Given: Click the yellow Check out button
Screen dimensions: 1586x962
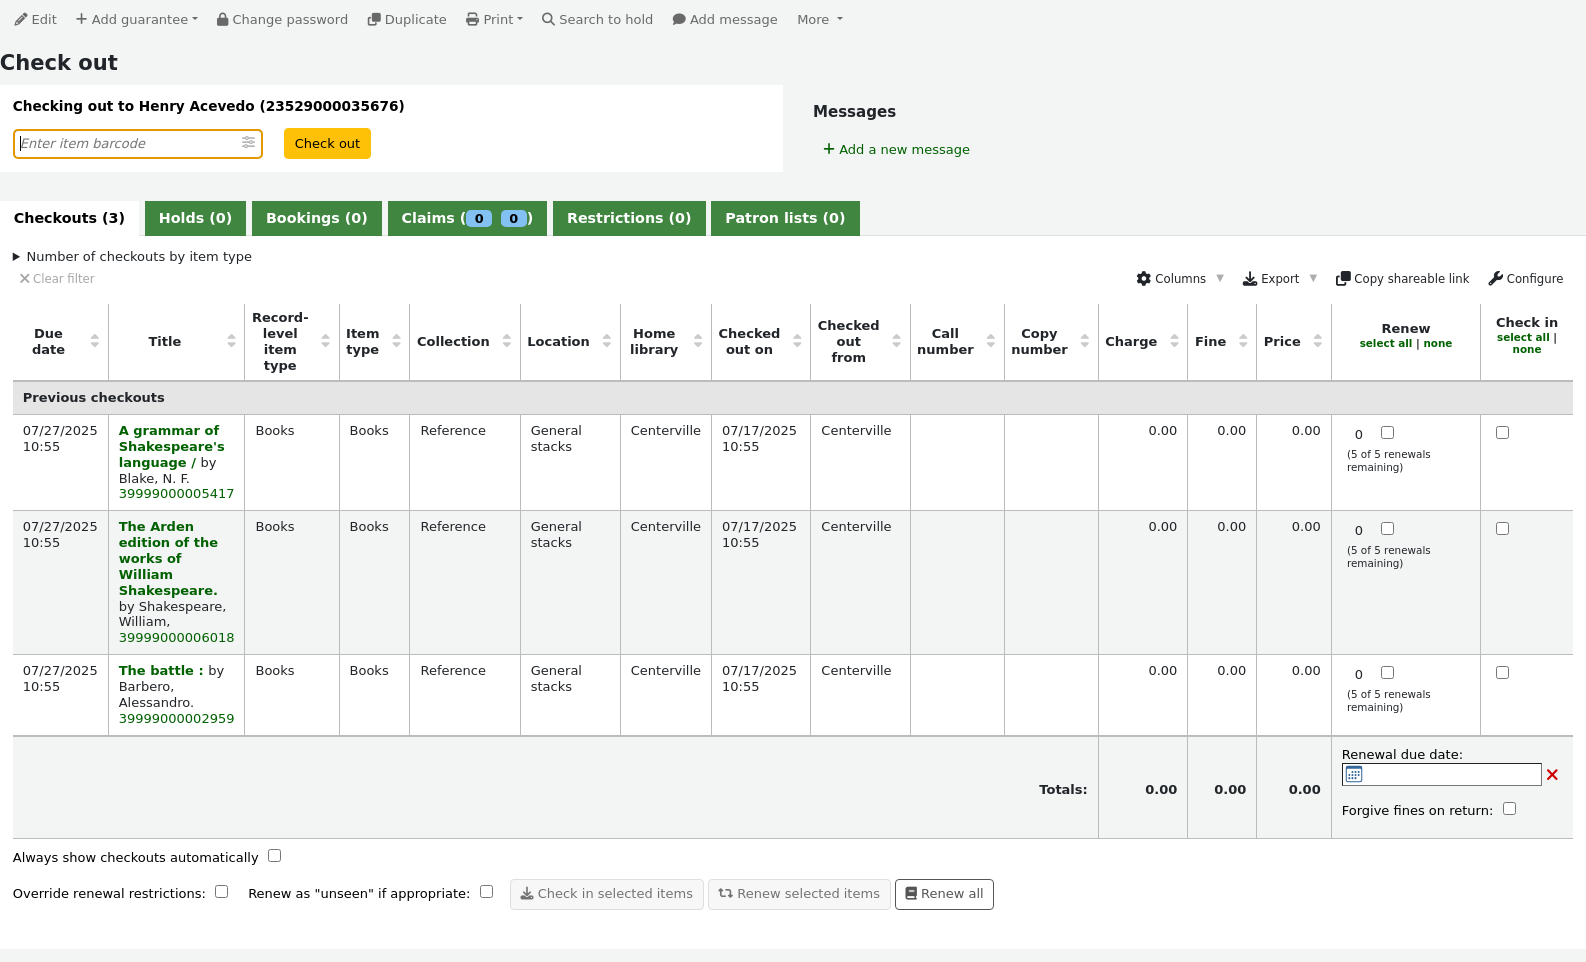Looking at the screenshot, I should point(327,143).
